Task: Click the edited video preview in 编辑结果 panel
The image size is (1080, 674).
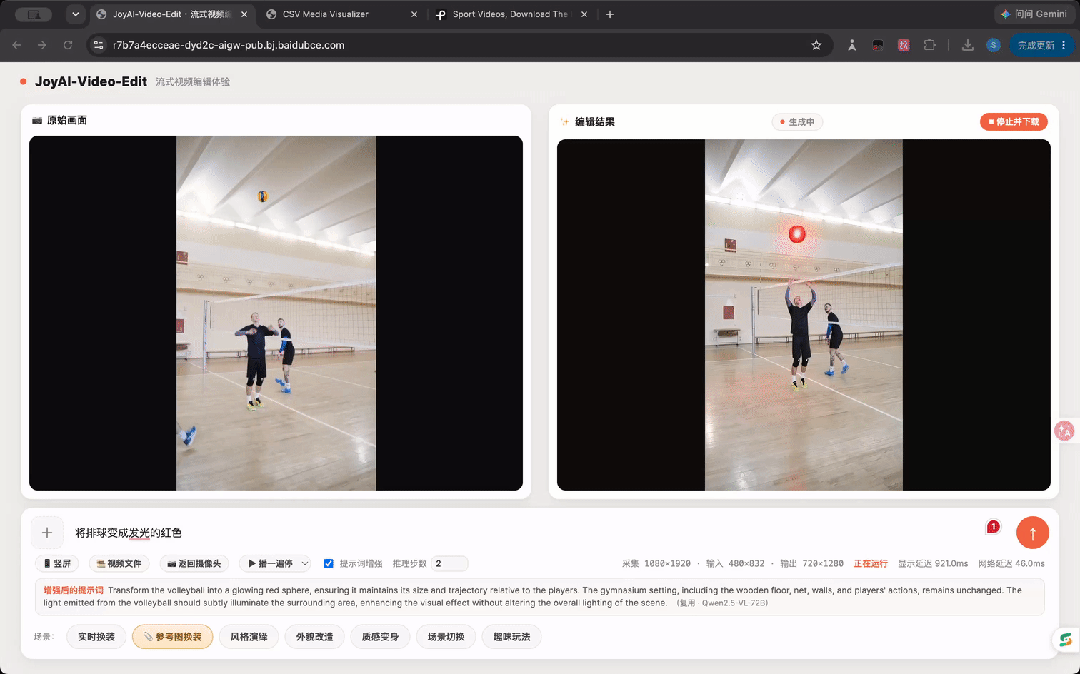Action: (x=804, y=315)
